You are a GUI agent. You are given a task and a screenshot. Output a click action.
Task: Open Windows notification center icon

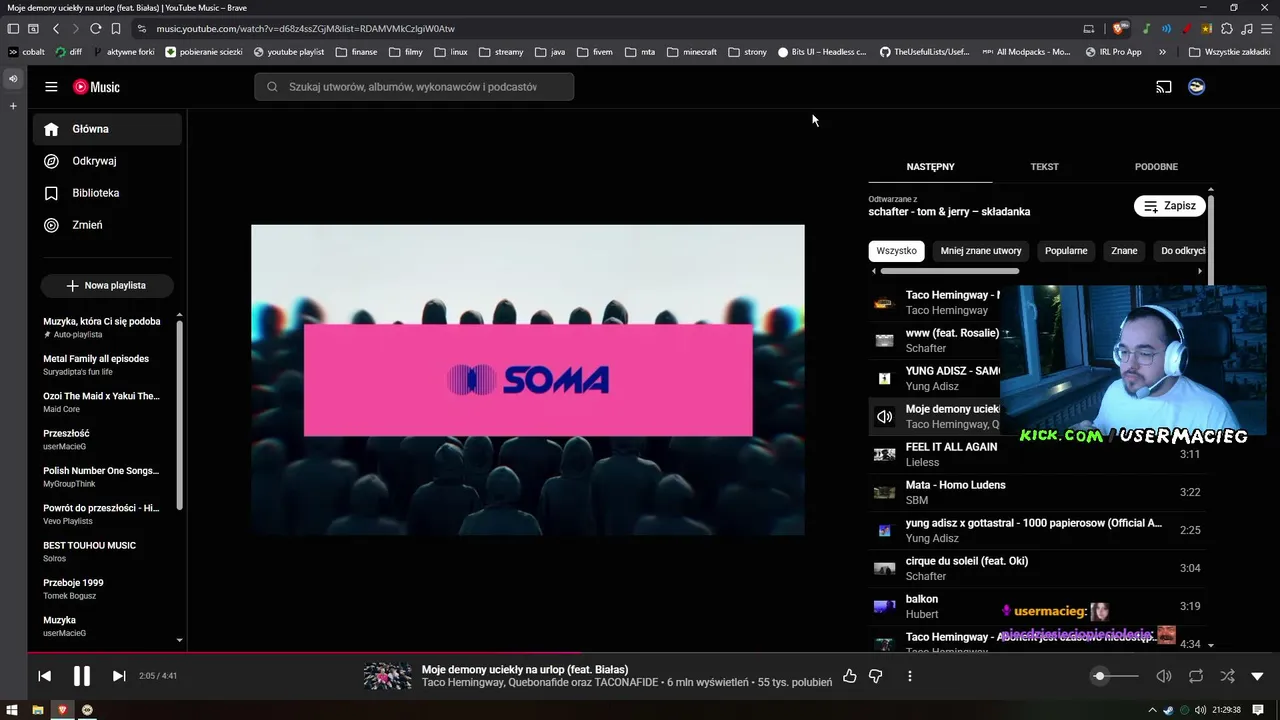[x=1258, y=710]
